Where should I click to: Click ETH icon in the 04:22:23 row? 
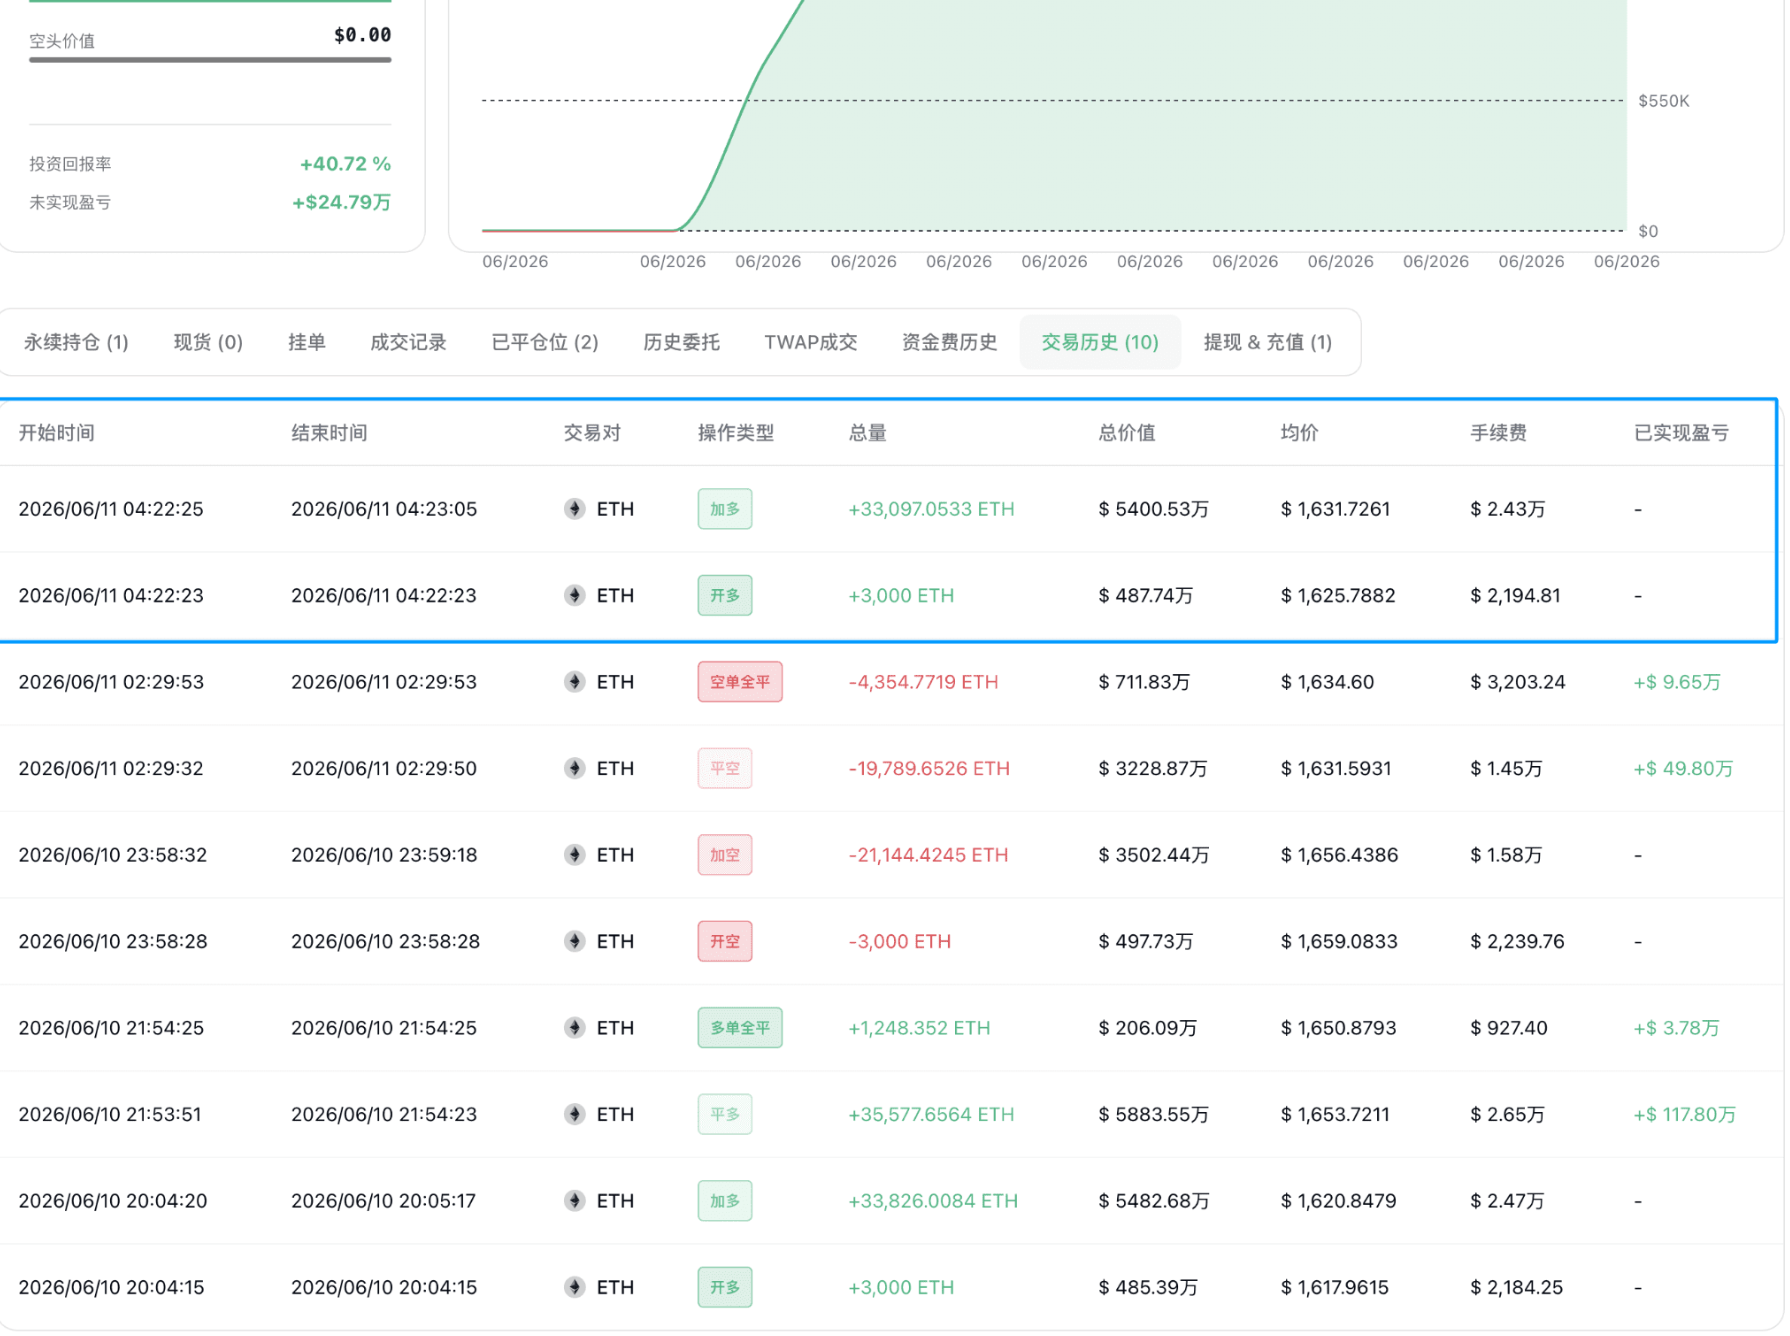pos(574,595)
